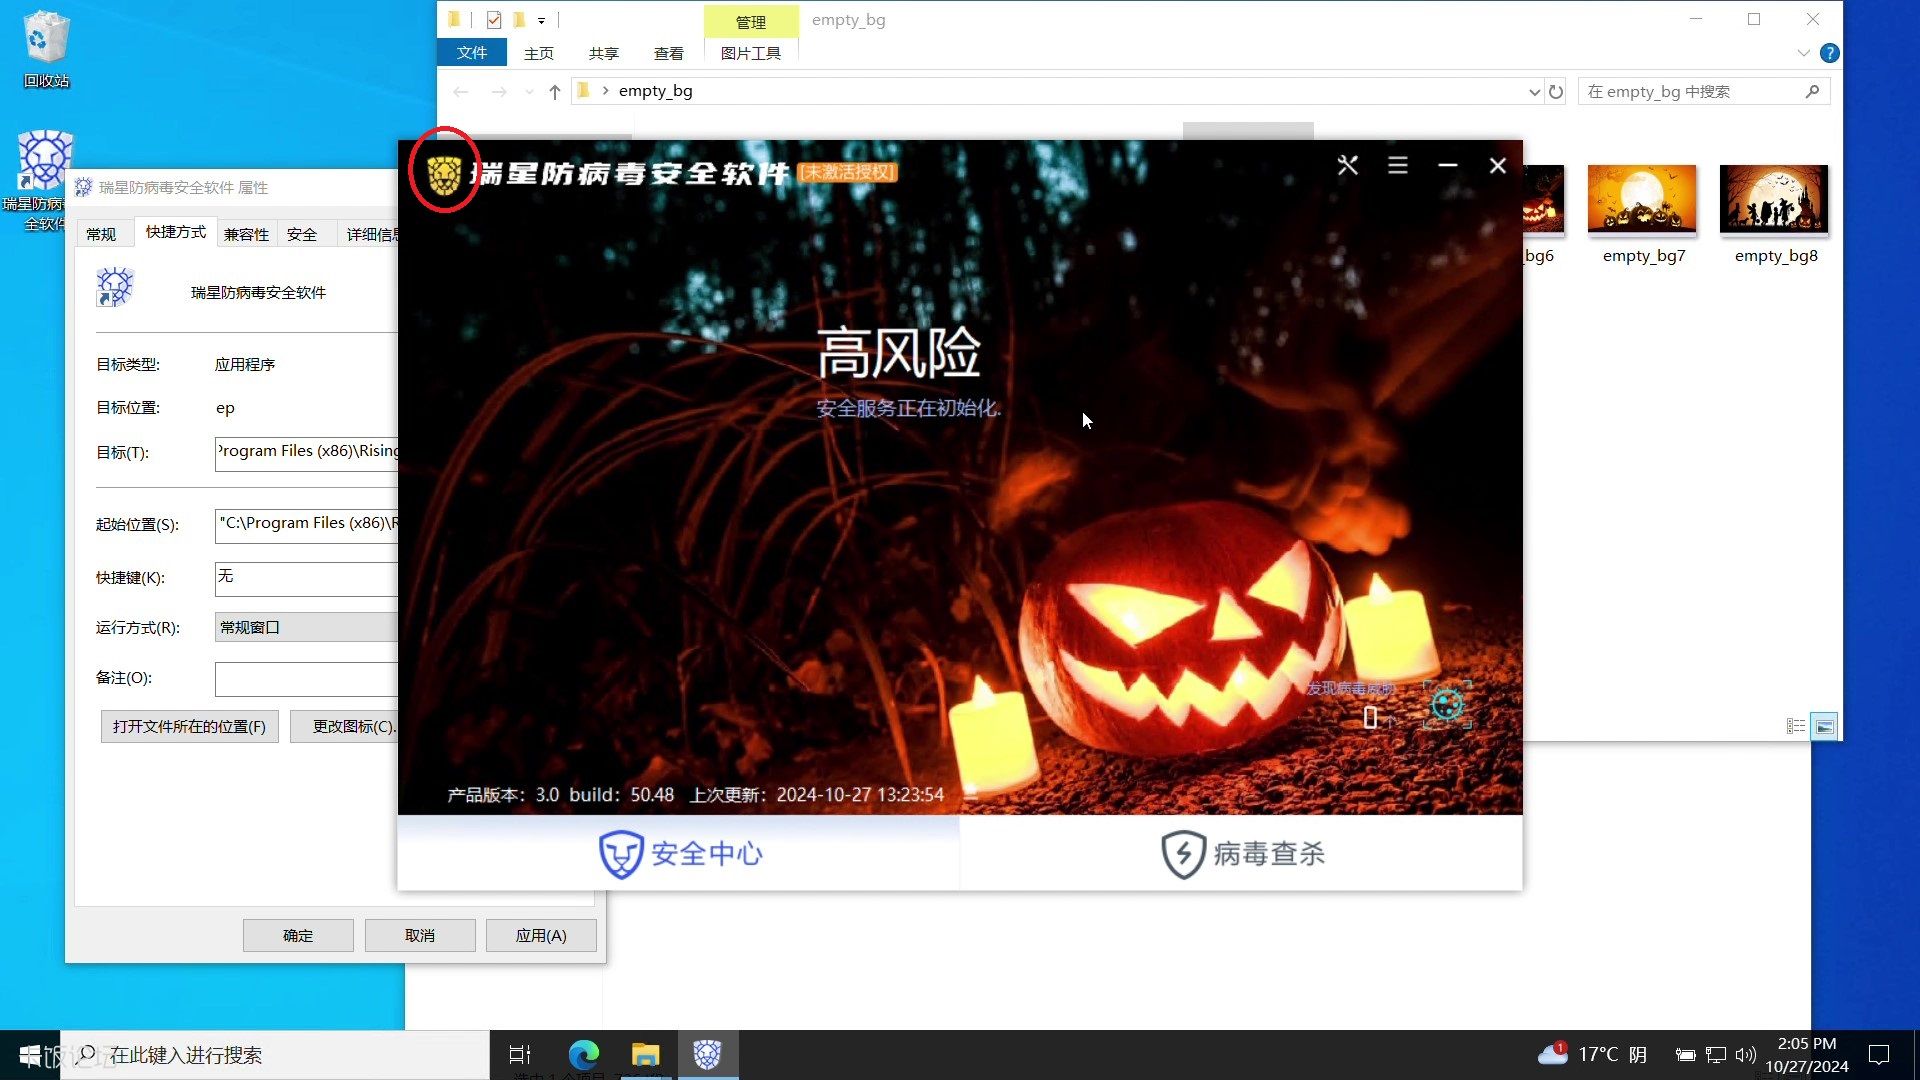The width and height of the screenshot is (1920, 1080).
Task: Click the empty 备注 field
Action: pos(307,678)
